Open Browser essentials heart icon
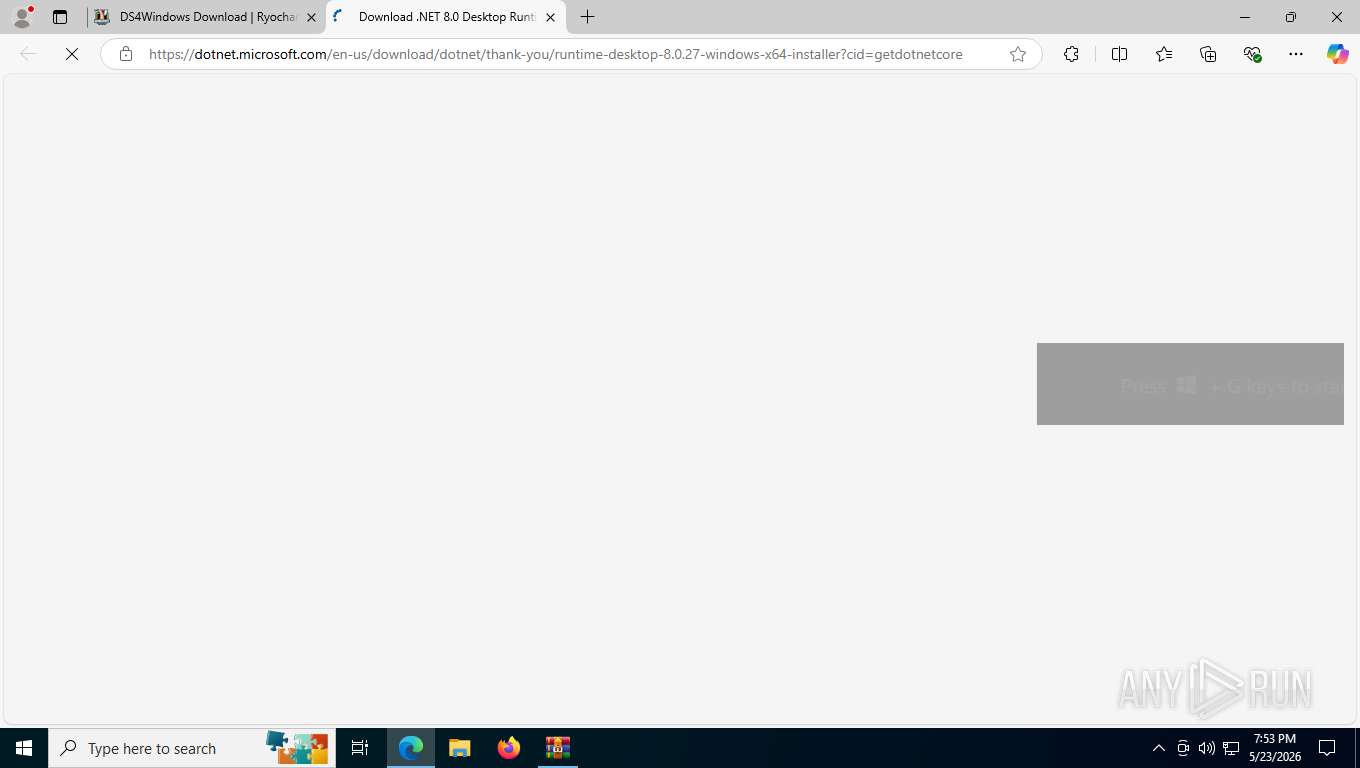Image resolution: width=1360 pixels, height=768 pixels. tap(1252, 54)
